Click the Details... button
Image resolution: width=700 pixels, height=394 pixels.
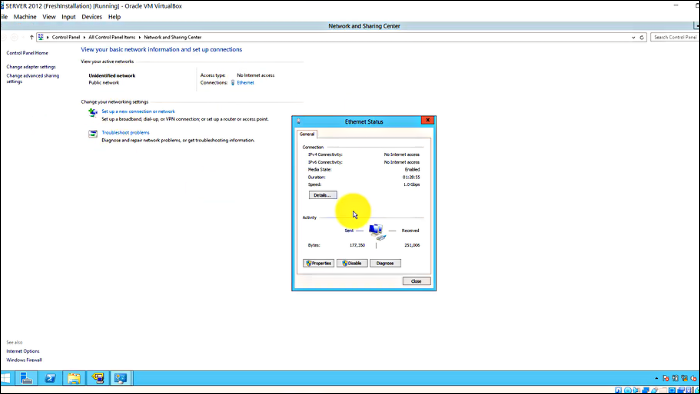[322, 195]
